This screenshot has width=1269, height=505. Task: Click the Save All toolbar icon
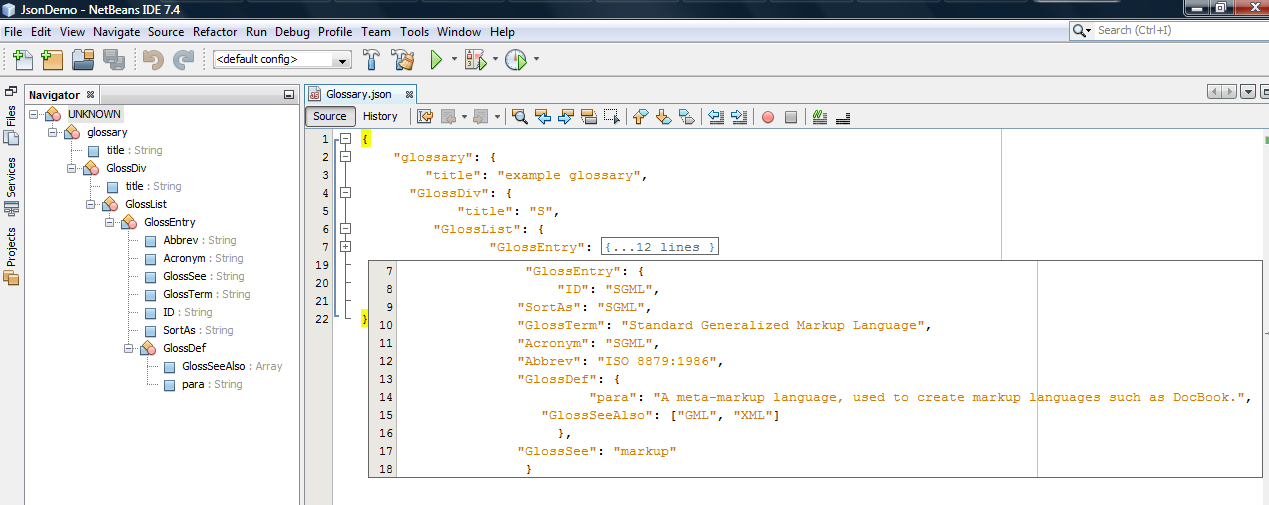point(112,60)
